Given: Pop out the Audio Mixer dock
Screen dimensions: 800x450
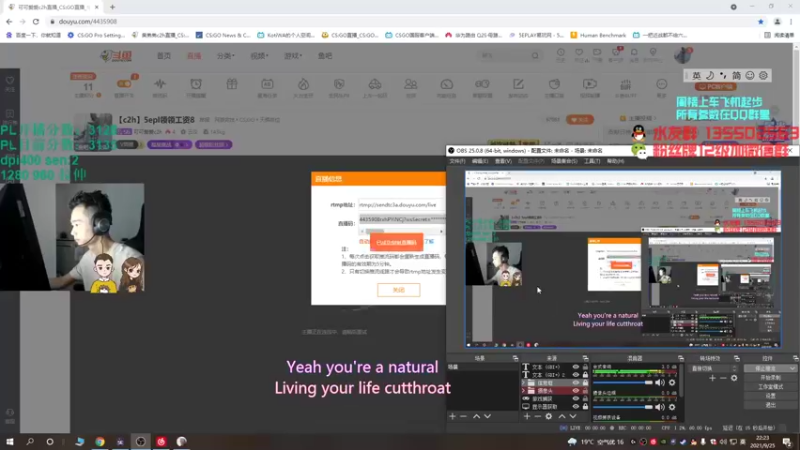Looking at the screenshot, I should click(681, 358).
